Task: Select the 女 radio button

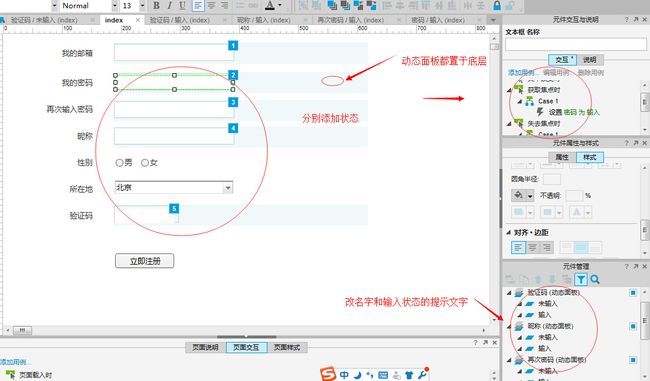Action: pyautogui.click(x=145, y=163)
